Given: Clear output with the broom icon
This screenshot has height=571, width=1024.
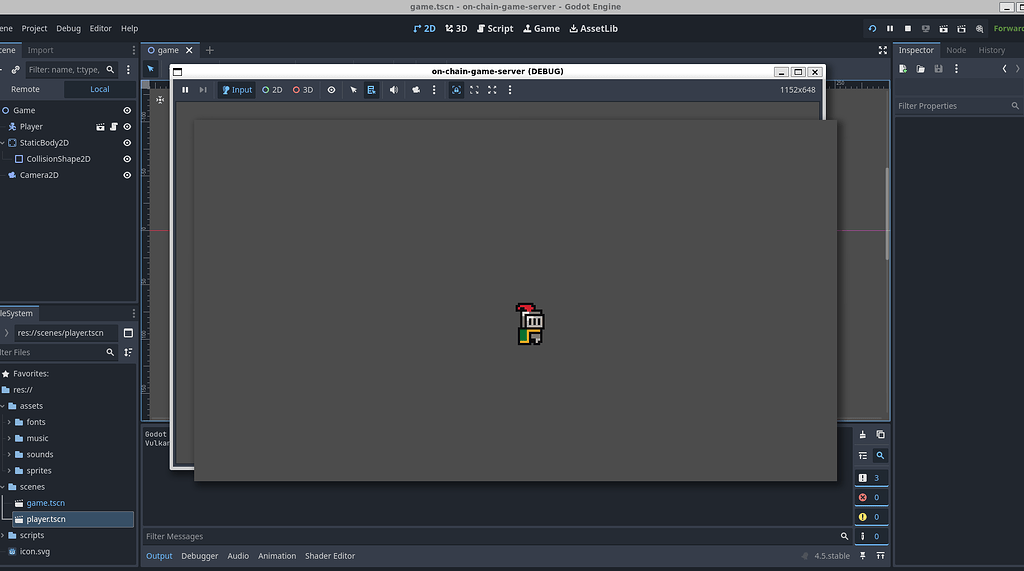Looking at the screenshot, I should tap(863, 434).
